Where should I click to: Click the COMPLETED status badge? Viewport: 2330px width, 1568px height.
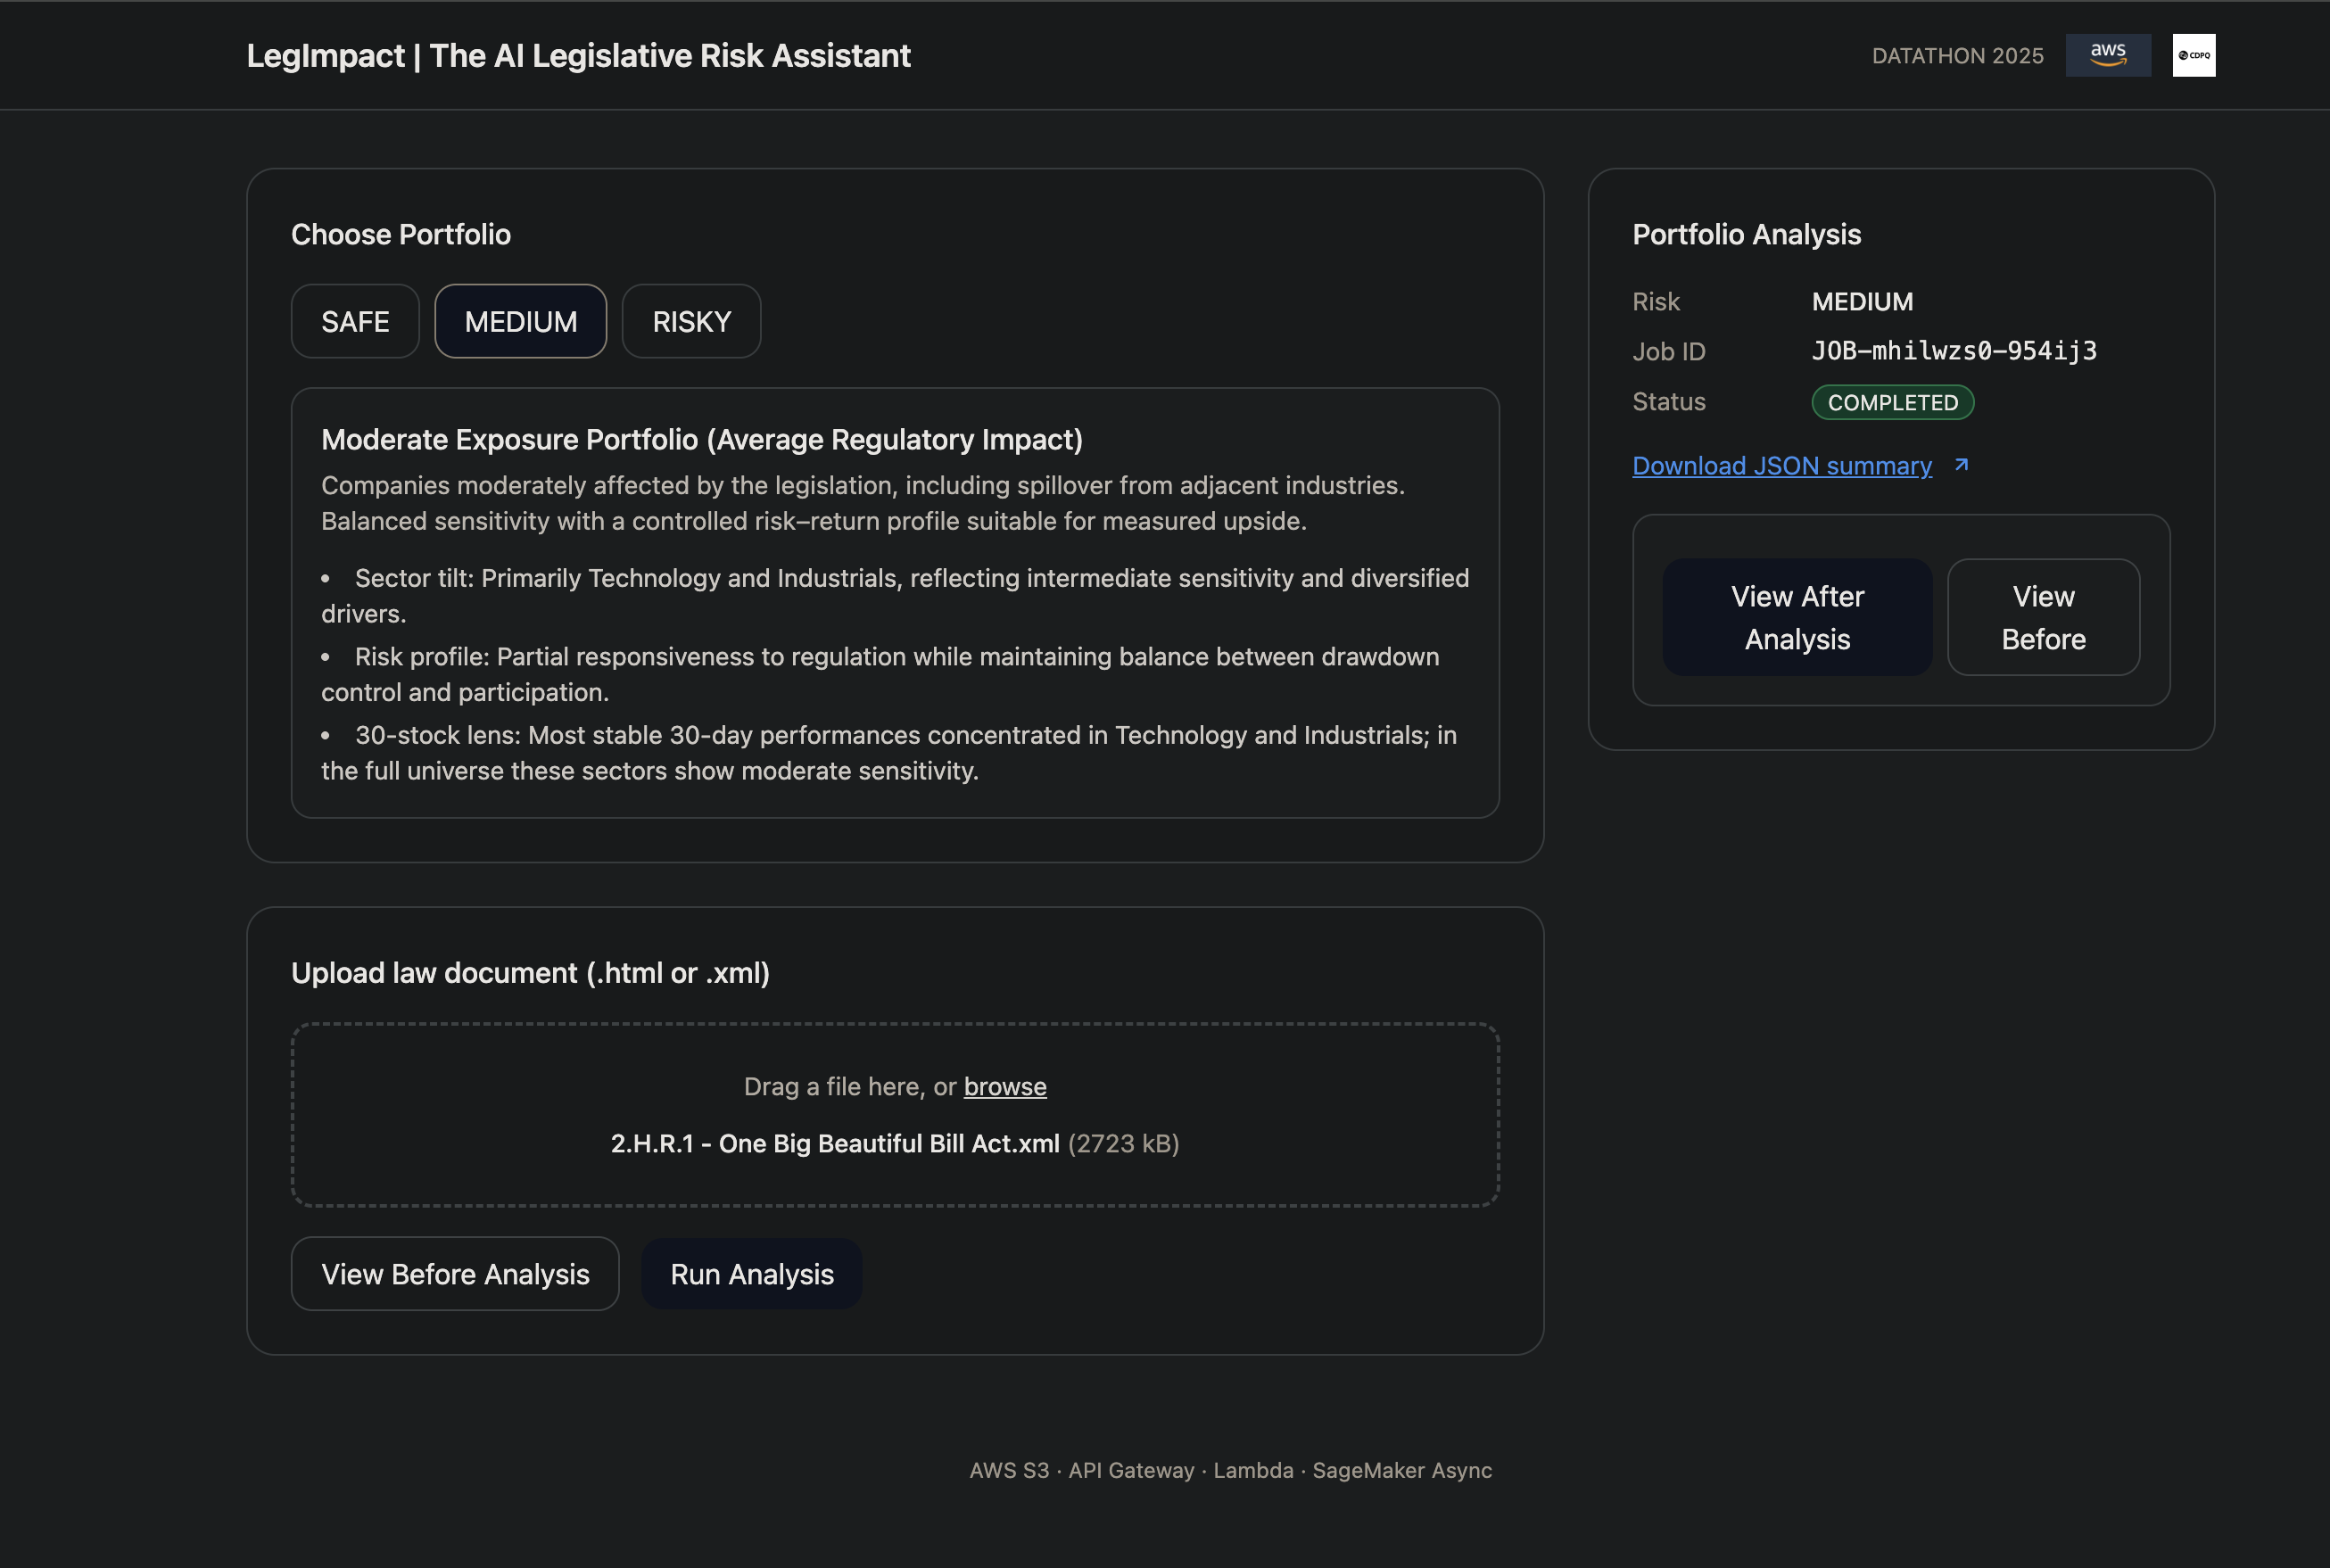1892,402
